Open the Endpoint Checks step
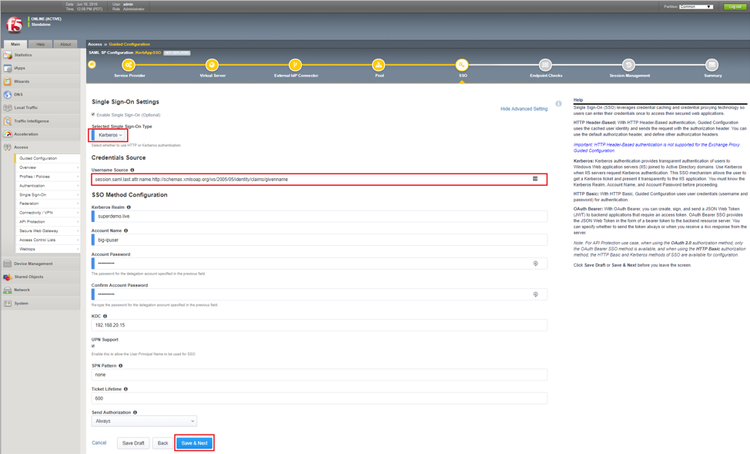 (x=545, y=65)
